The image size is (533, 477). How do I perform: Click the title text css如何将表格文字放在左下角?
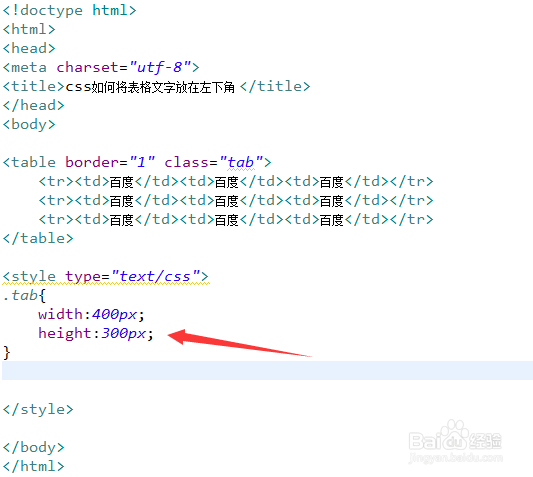point(150,87)
